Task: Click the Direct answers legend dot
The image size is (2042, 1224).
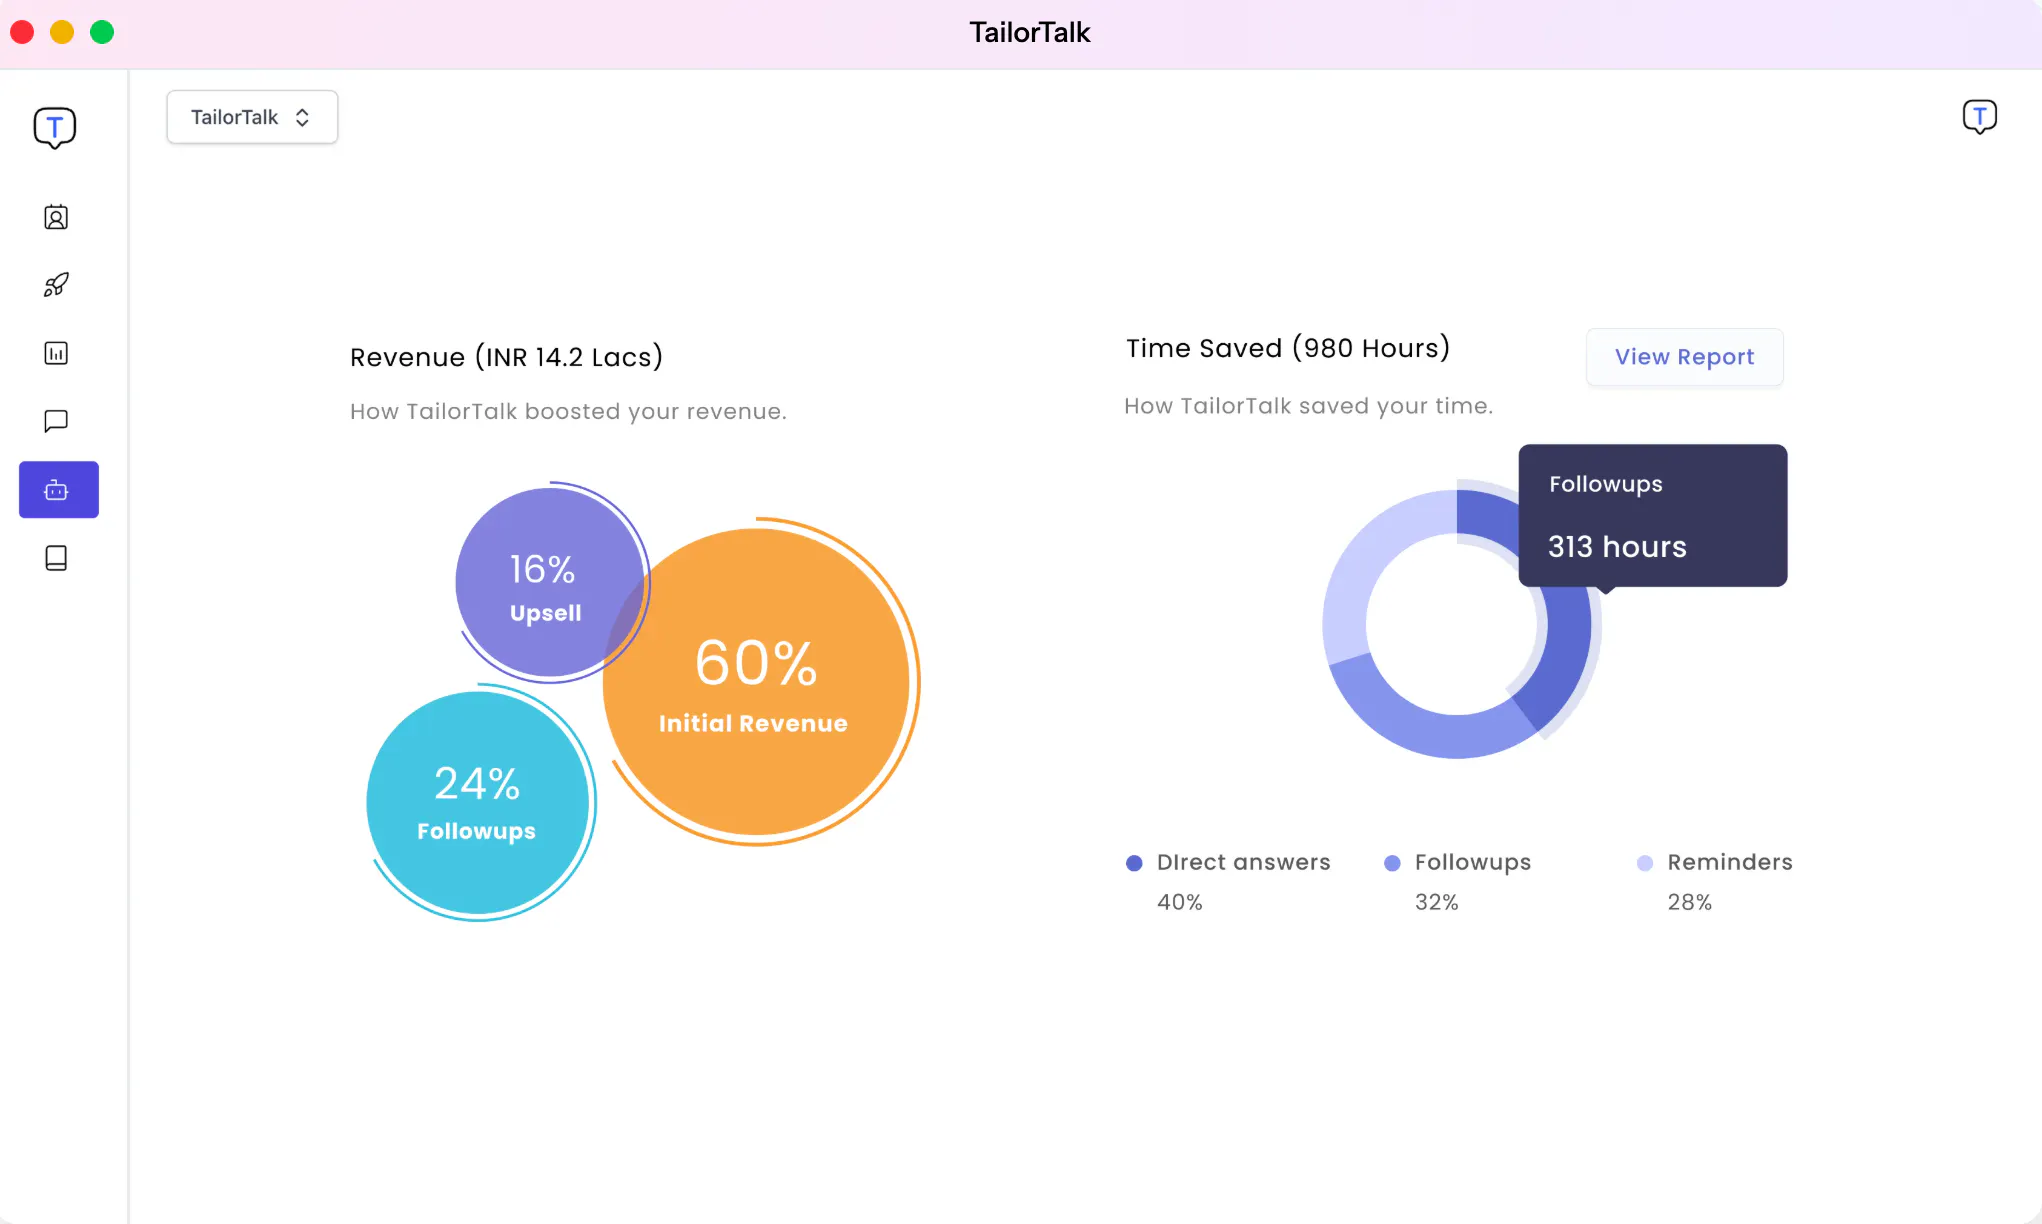Action: (x=1134, y=863)
